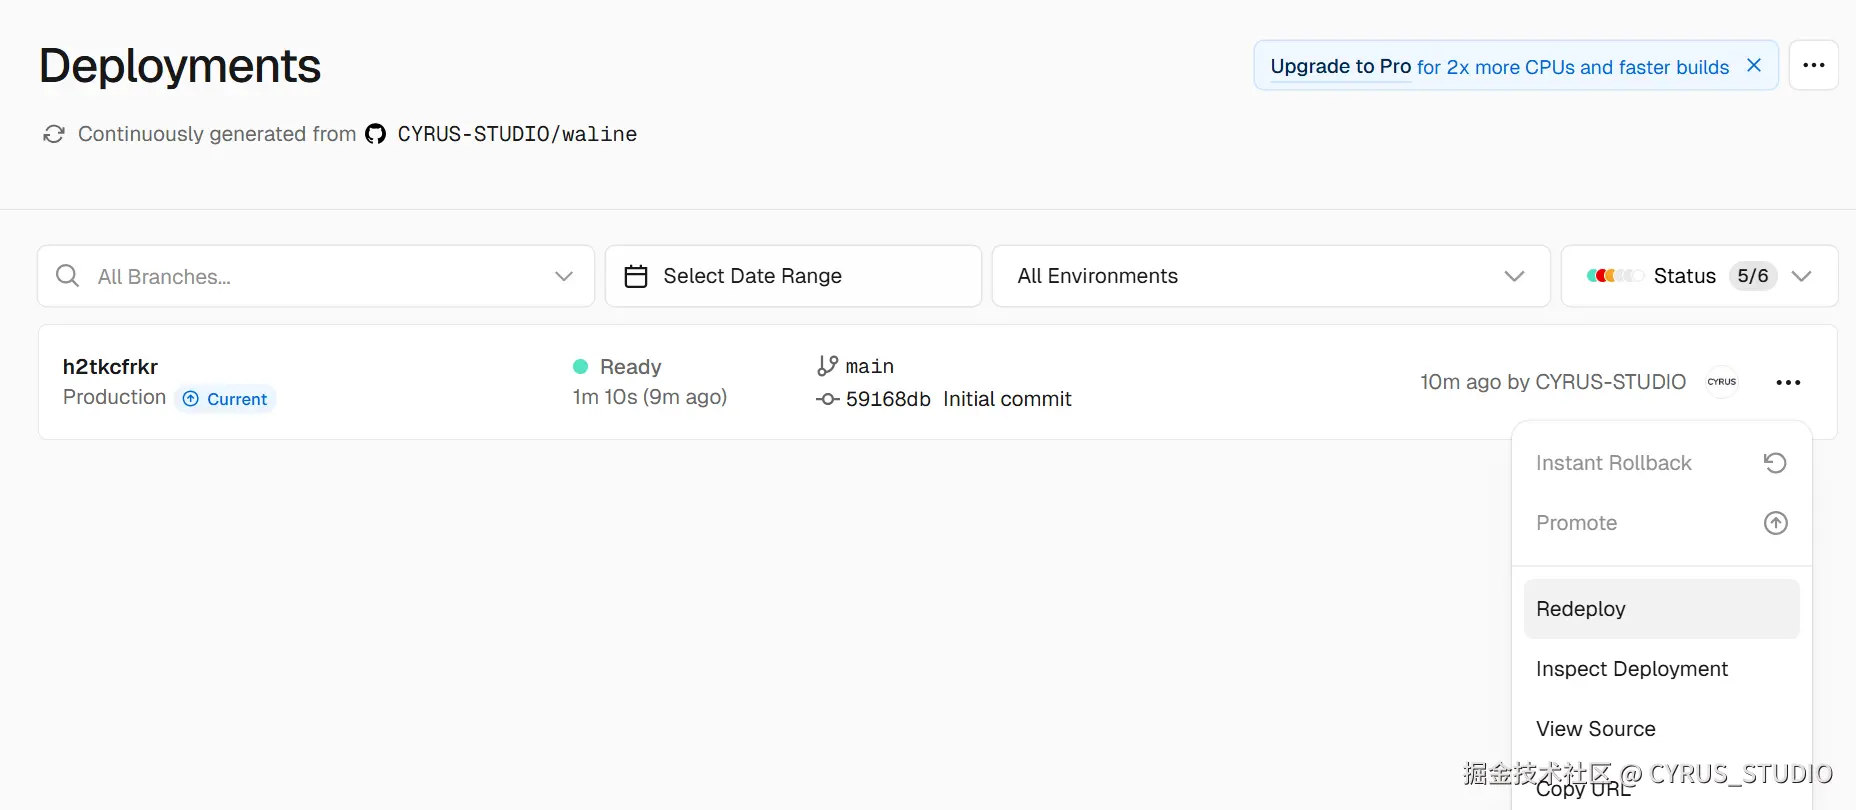Select View Source menu entry
The image size is (1856, 810).
1662,729
